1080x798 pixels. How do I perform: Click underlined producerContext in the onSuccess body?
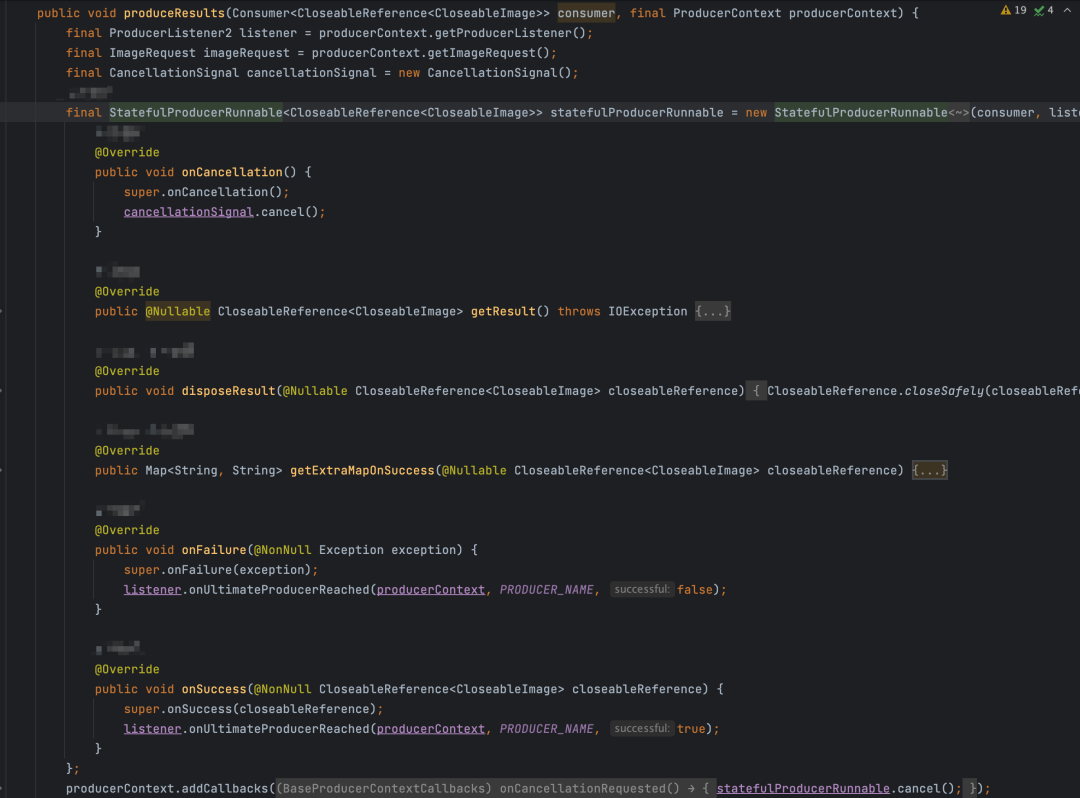point(430,729)
